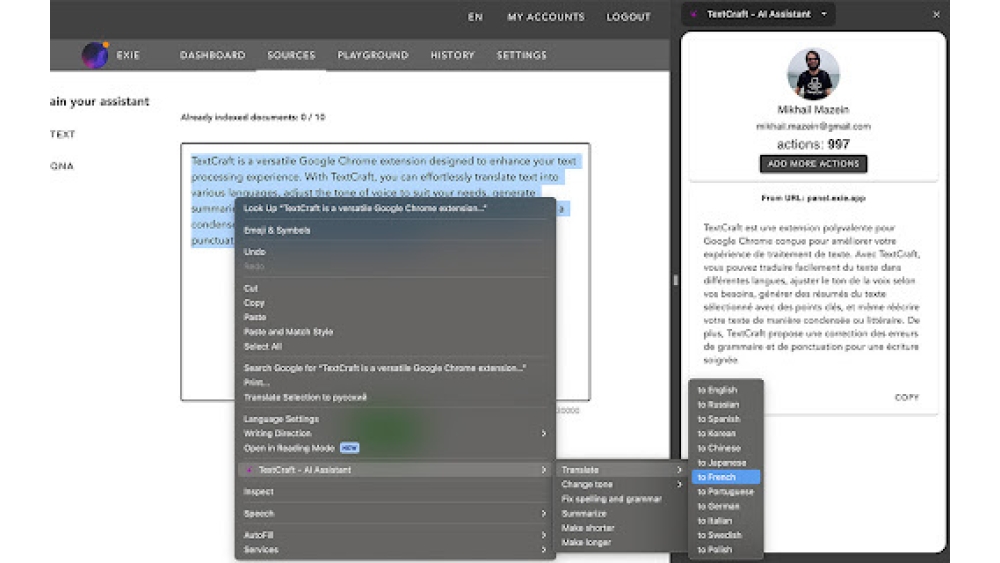The width and height of the screenshot is (1000, 563).
Task: Translate to German
Action: [x=726, y=506]
